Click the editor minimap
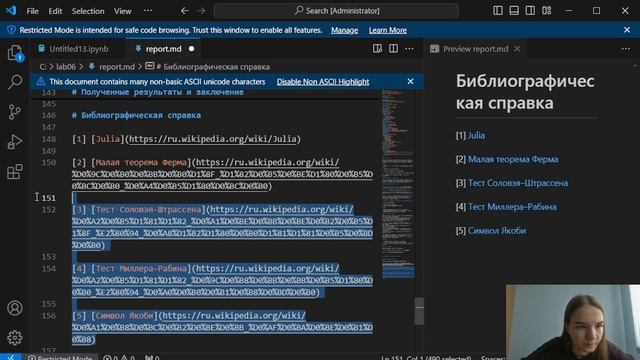The height and width of the screenshot is (360, 640). point(398,184)
